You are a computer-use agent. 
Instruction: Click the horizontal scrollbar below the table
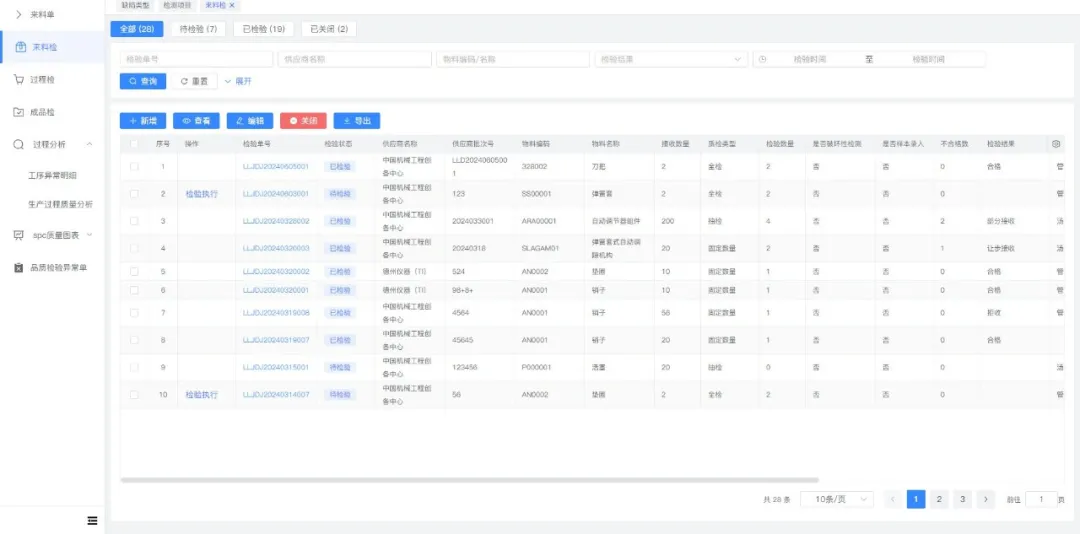pos(470,480)
